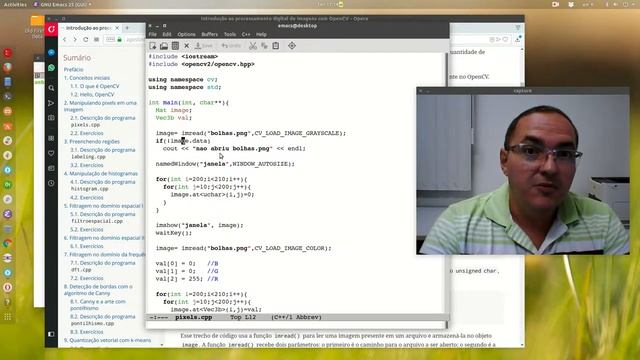Screen dimensions: 640x360
Task: Open the File menu in Emacs
Action: tap(153, 34)
